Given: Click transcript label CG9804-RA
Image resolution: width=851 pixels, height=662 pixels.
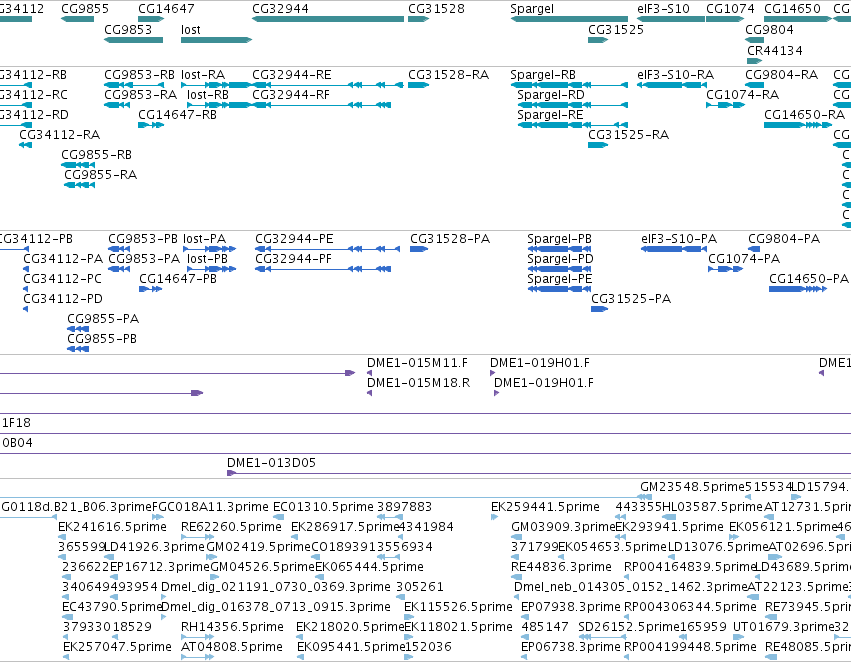Looking at the screenshot, I should 782,74.
